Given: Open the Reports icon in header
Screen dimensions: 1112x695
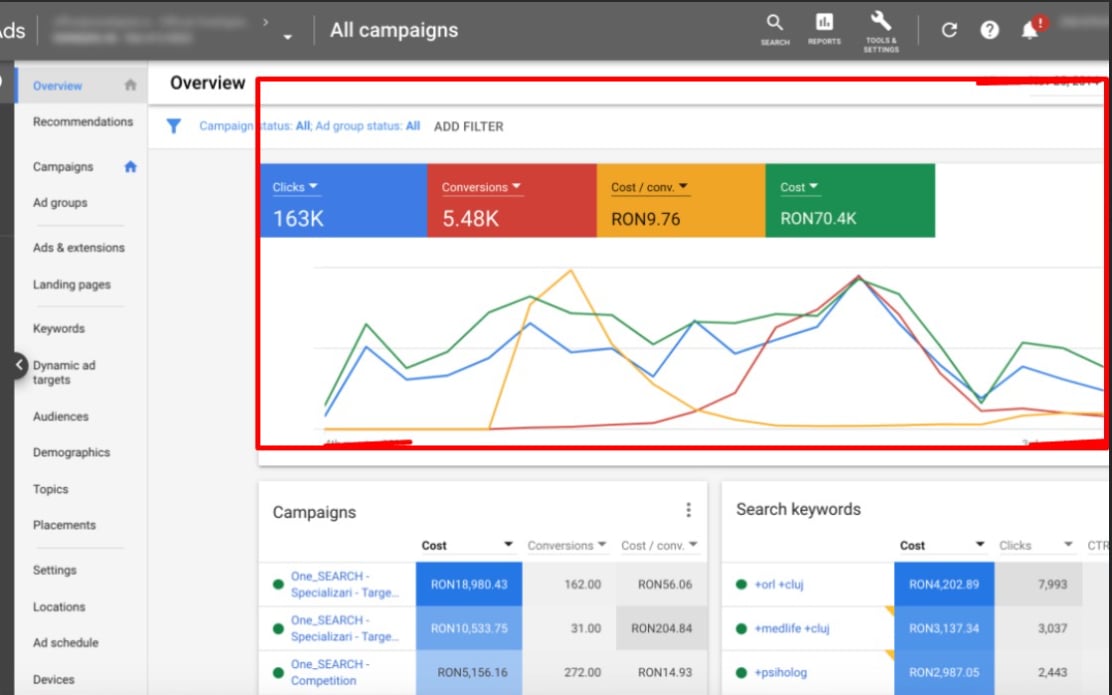Looking at the screenshot, I should tap(824, 23).
